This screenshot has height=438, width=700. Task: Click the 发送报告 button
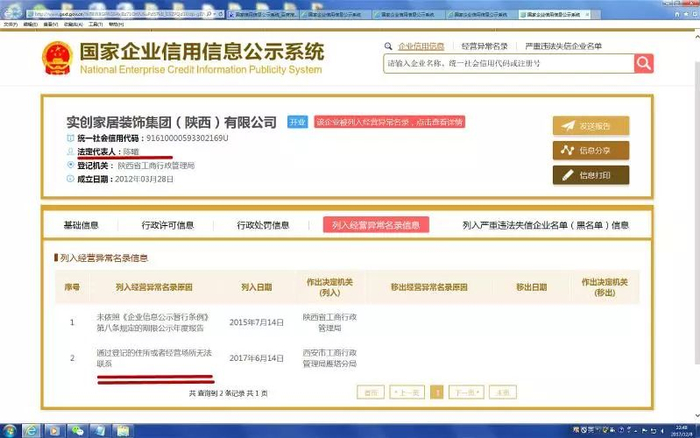(591, 126)
